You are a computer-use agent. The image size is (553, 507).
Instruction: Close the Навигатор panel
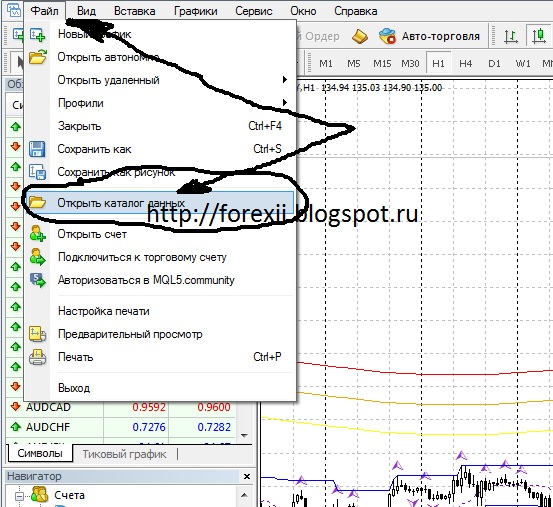[247, 477]
